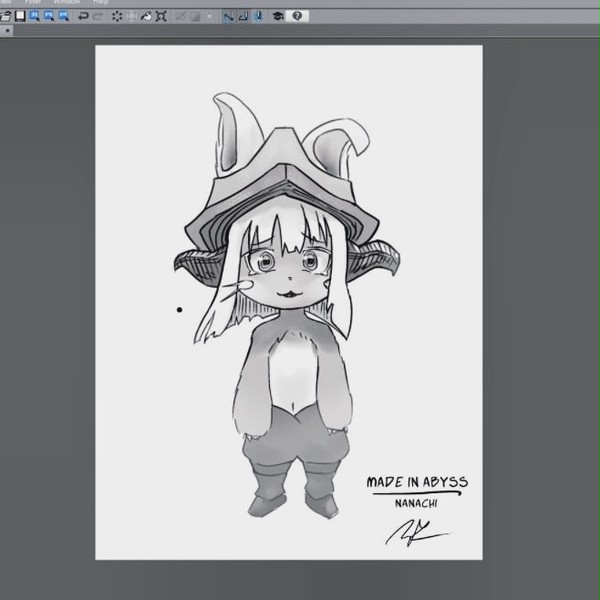Toggle Snap to Grid

(258, 16)
